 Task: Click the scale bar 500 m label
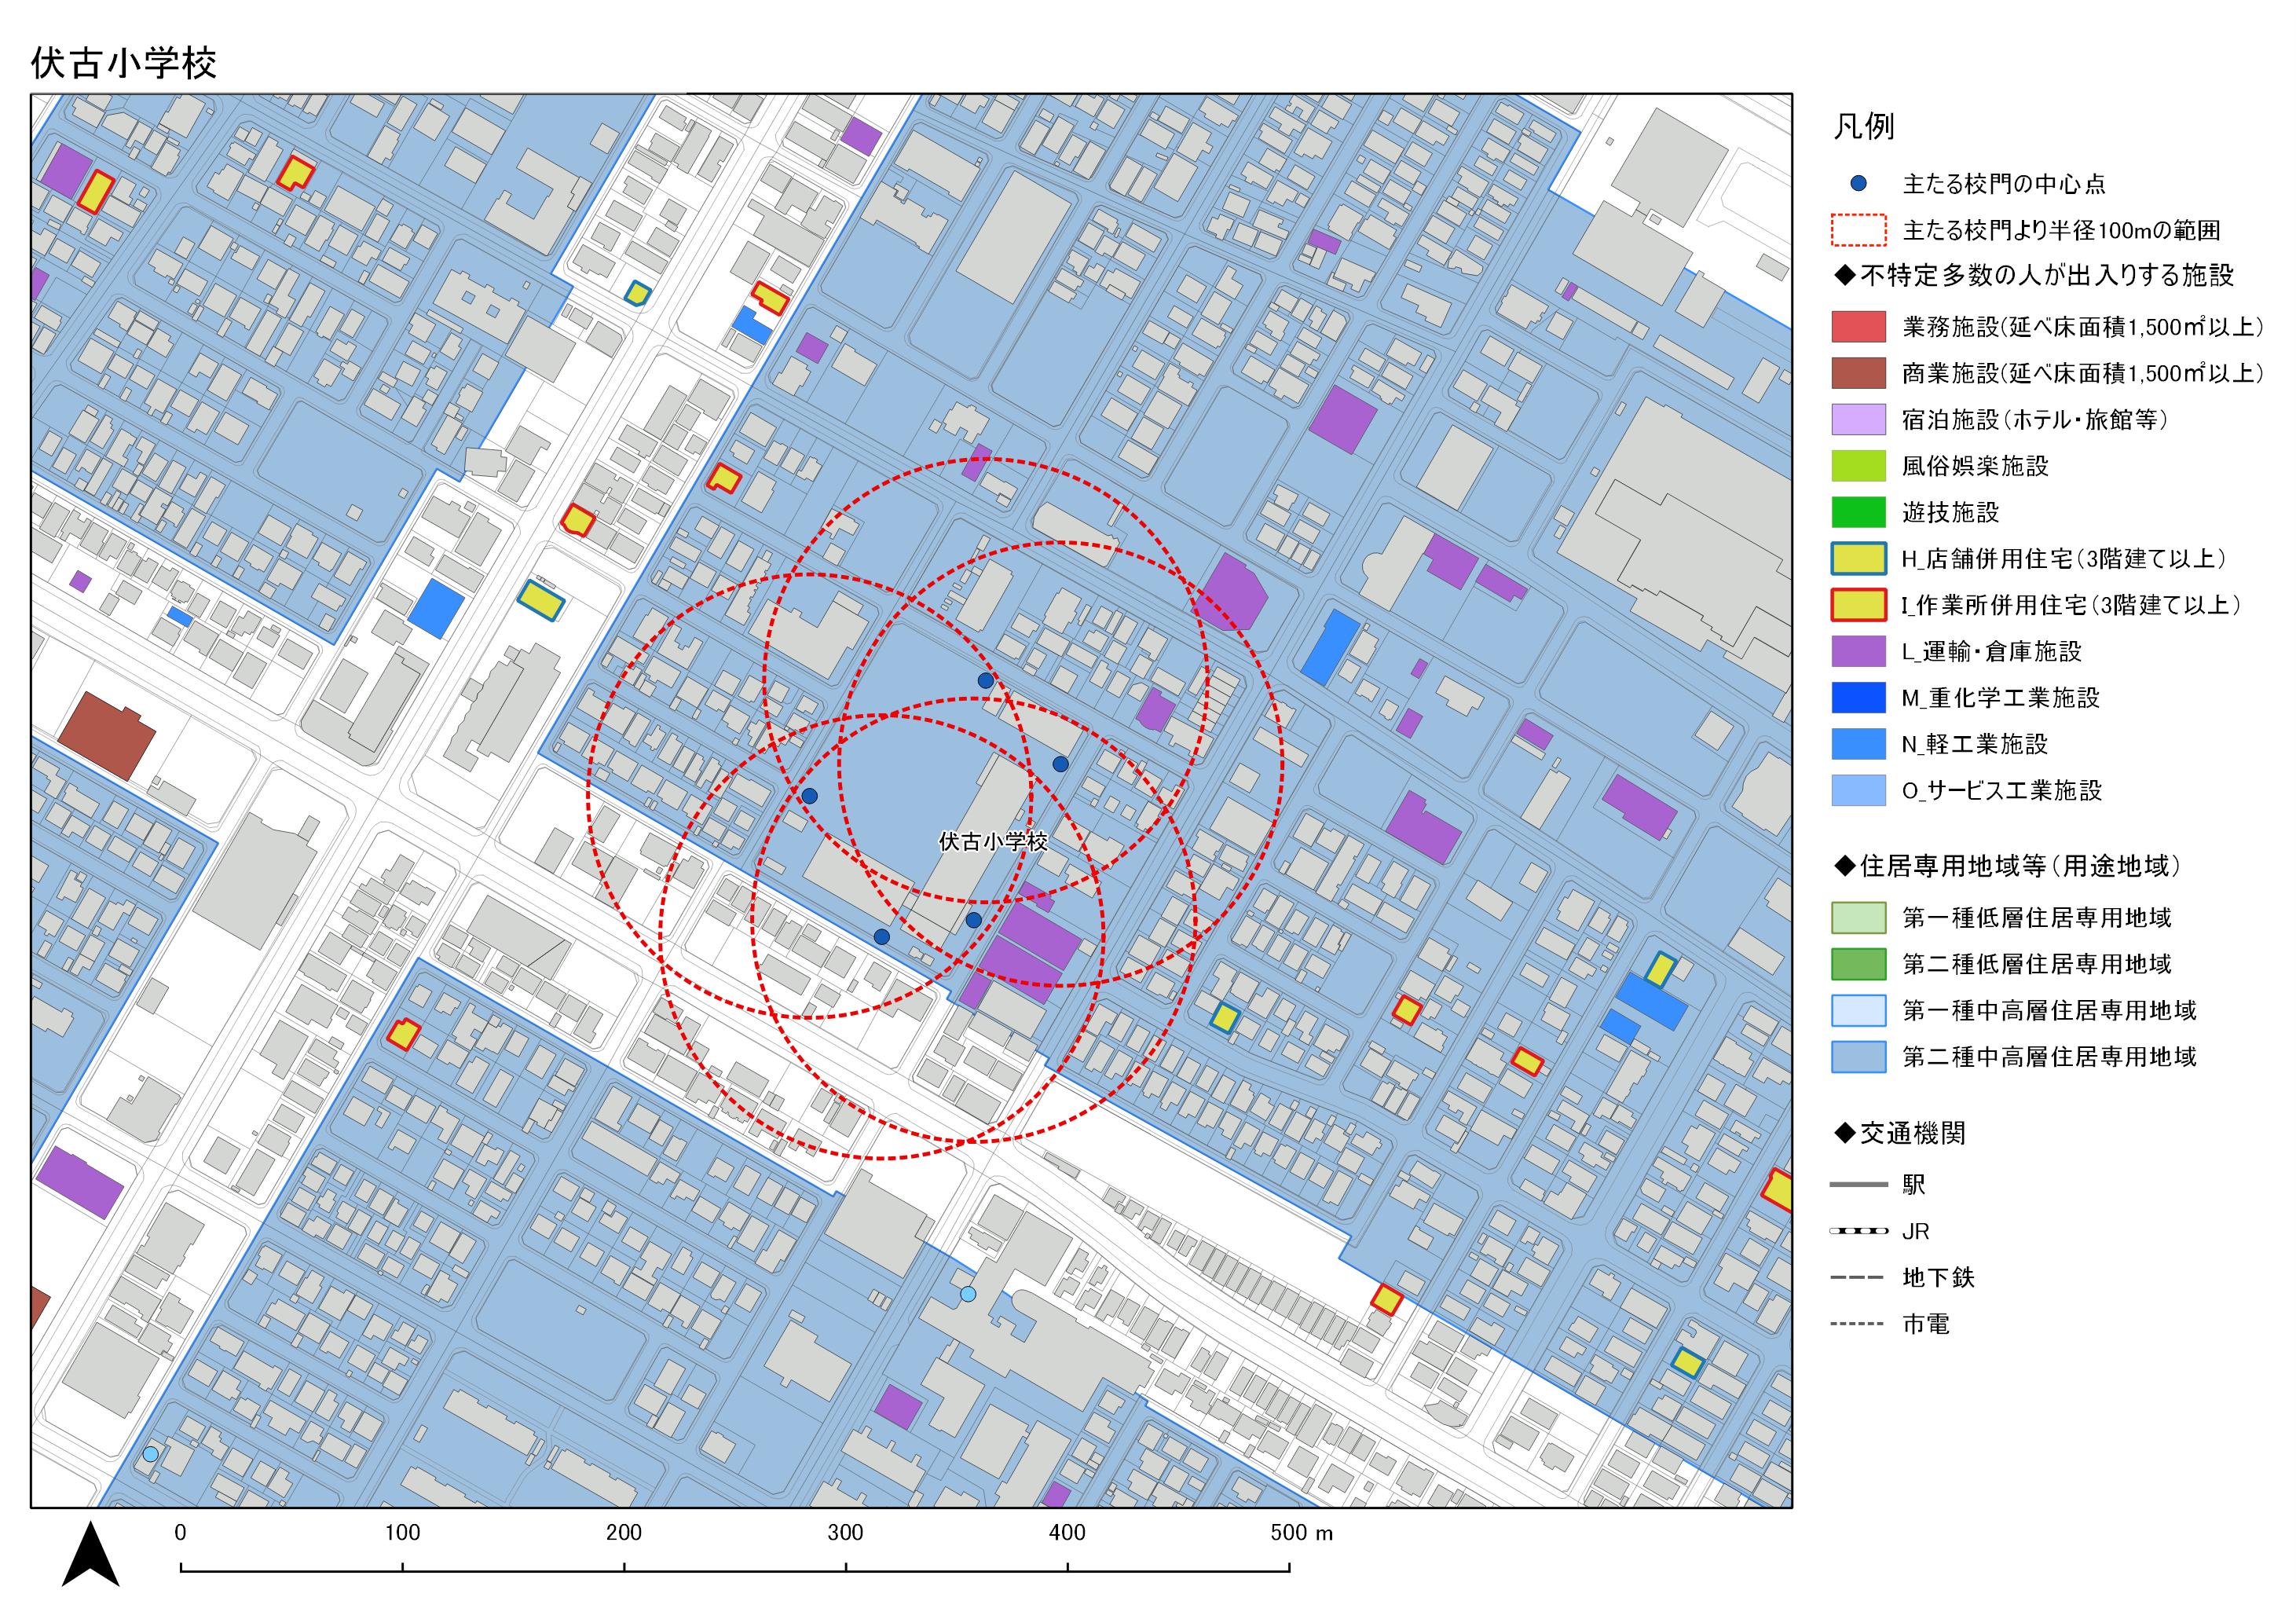1302,1533
